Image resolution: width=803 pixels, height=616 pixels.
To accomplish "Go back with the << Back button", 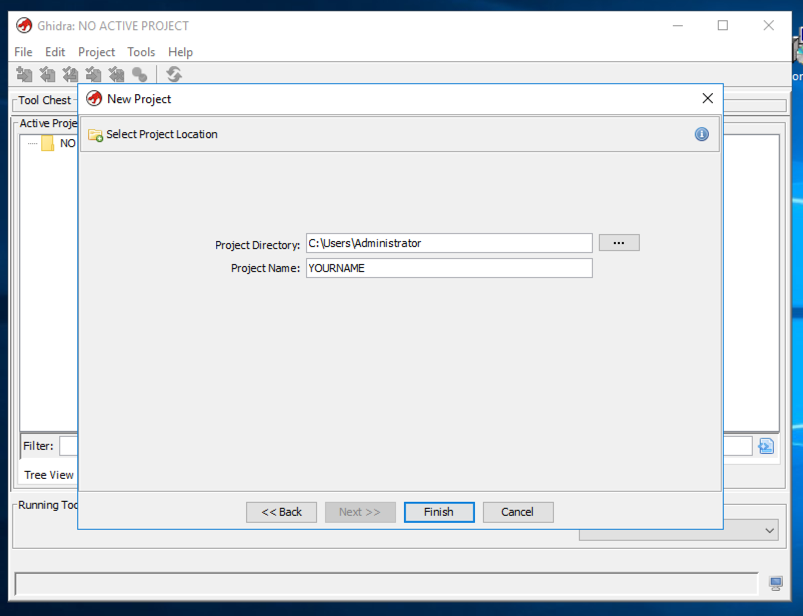I will [x=281, y=512].
